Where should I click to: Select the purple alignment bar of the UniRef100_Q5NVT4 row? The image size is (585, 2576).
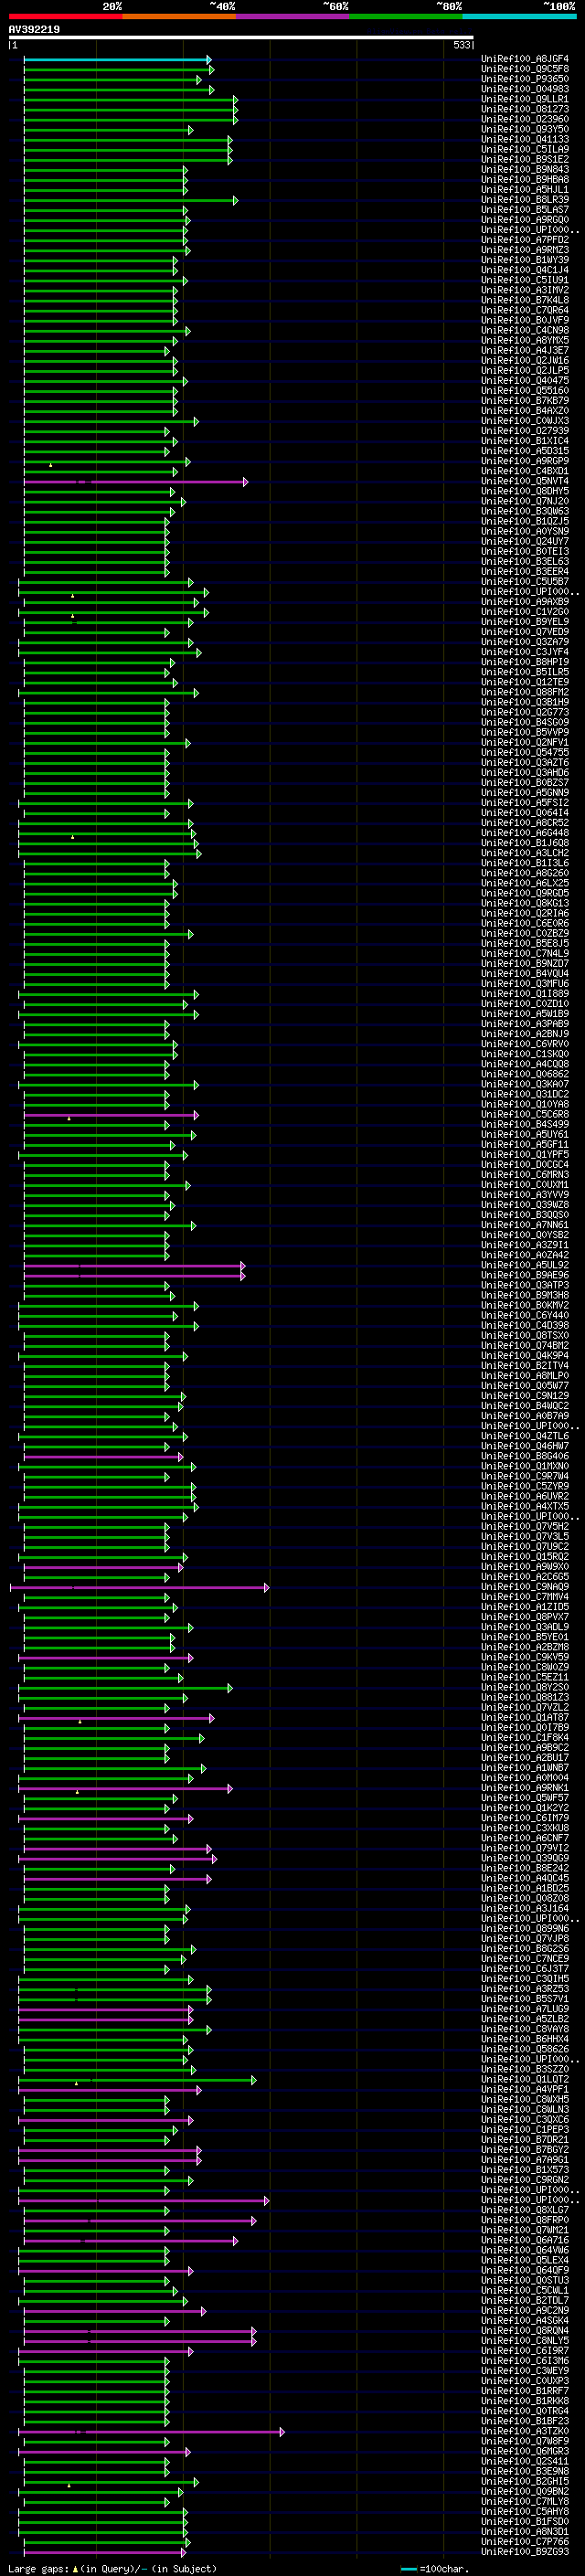pos(135,482)
